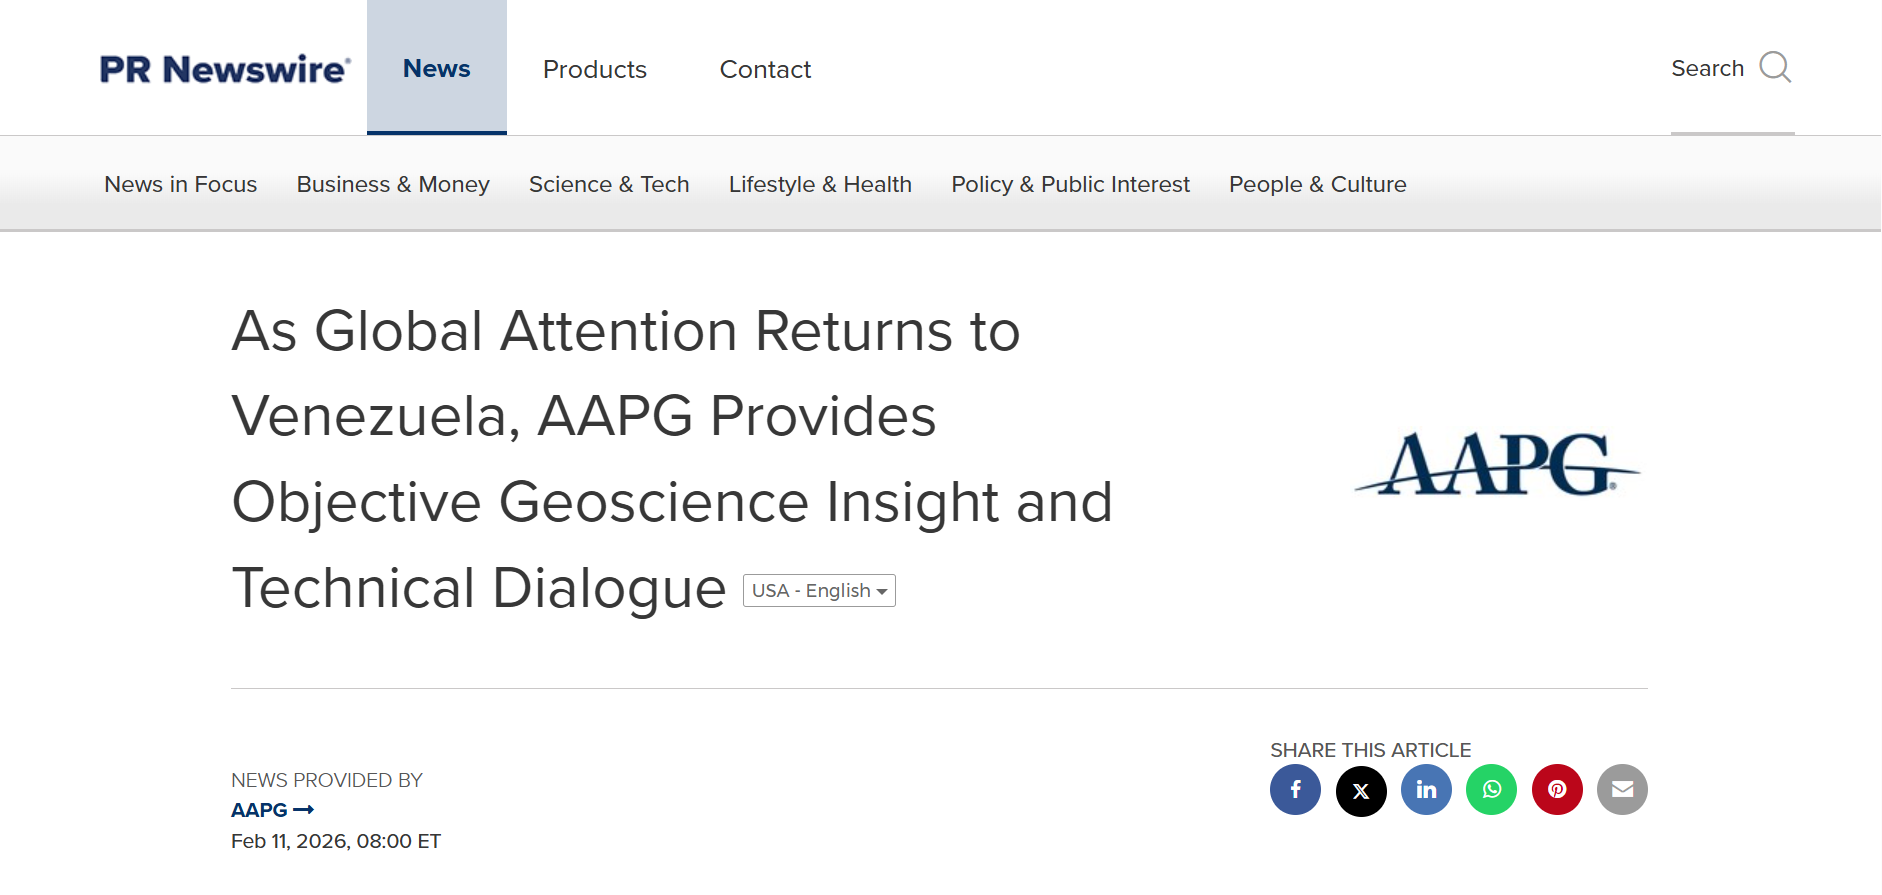
Task: Go to the PR Newswire homepage logo
Action: click(x=224, y=68)
